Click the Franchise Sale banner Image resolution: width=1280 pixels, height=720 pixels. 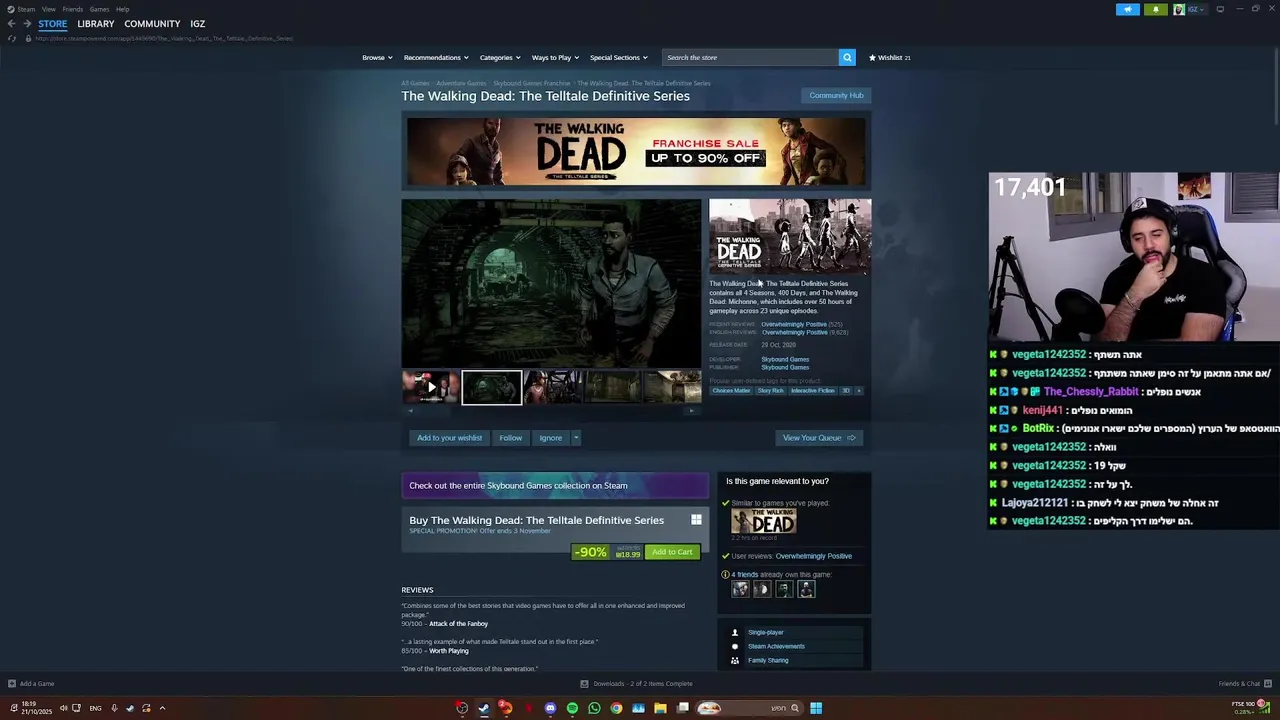(x=636, y=151)
